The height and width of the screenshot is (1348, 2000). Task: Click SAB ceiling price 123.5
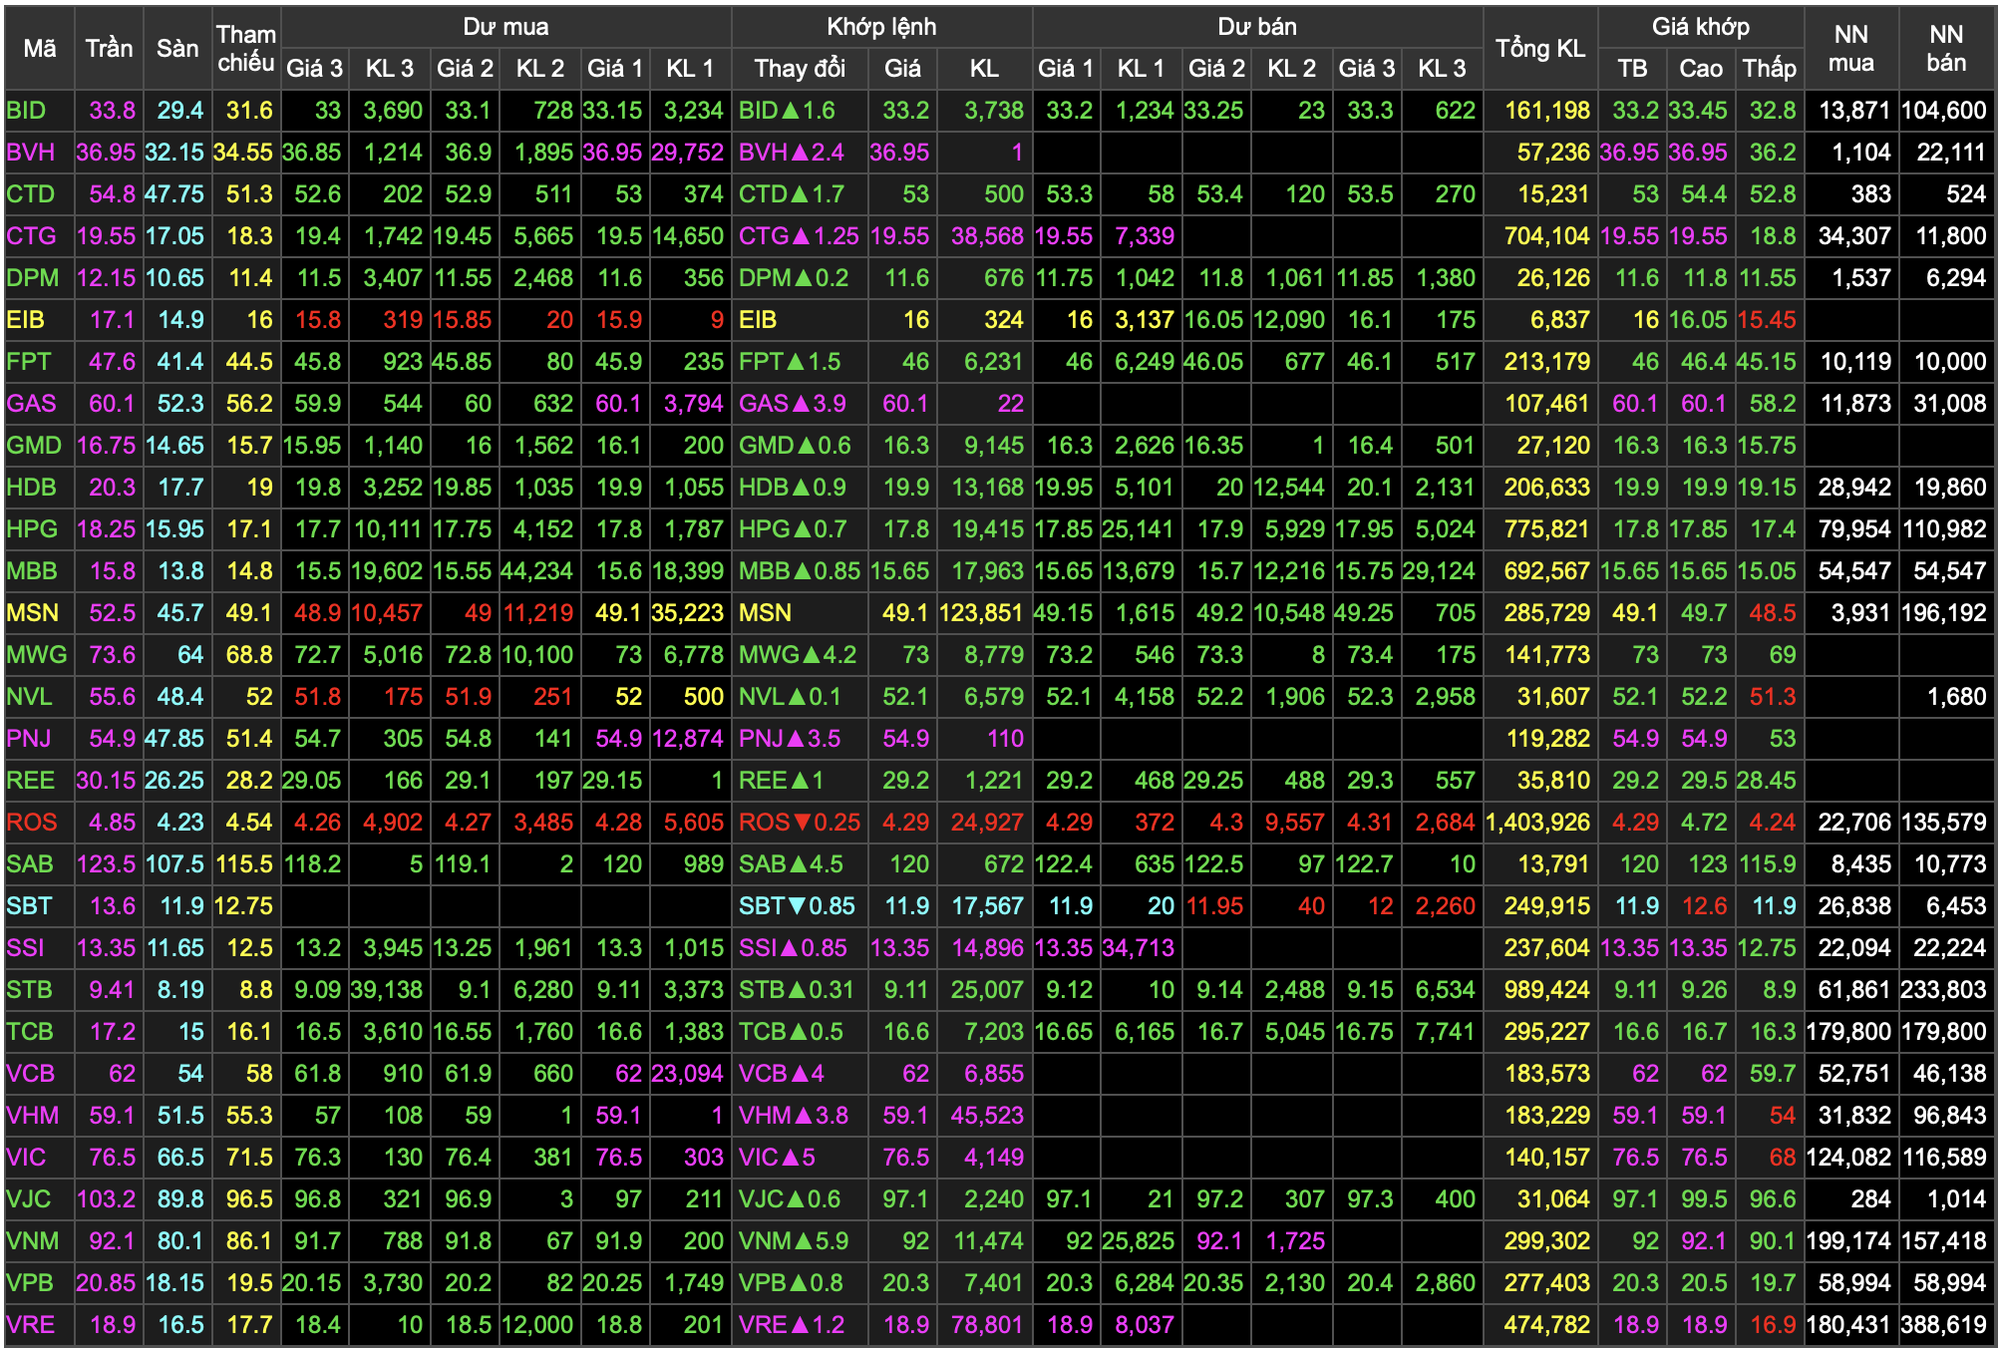[106, 864]
